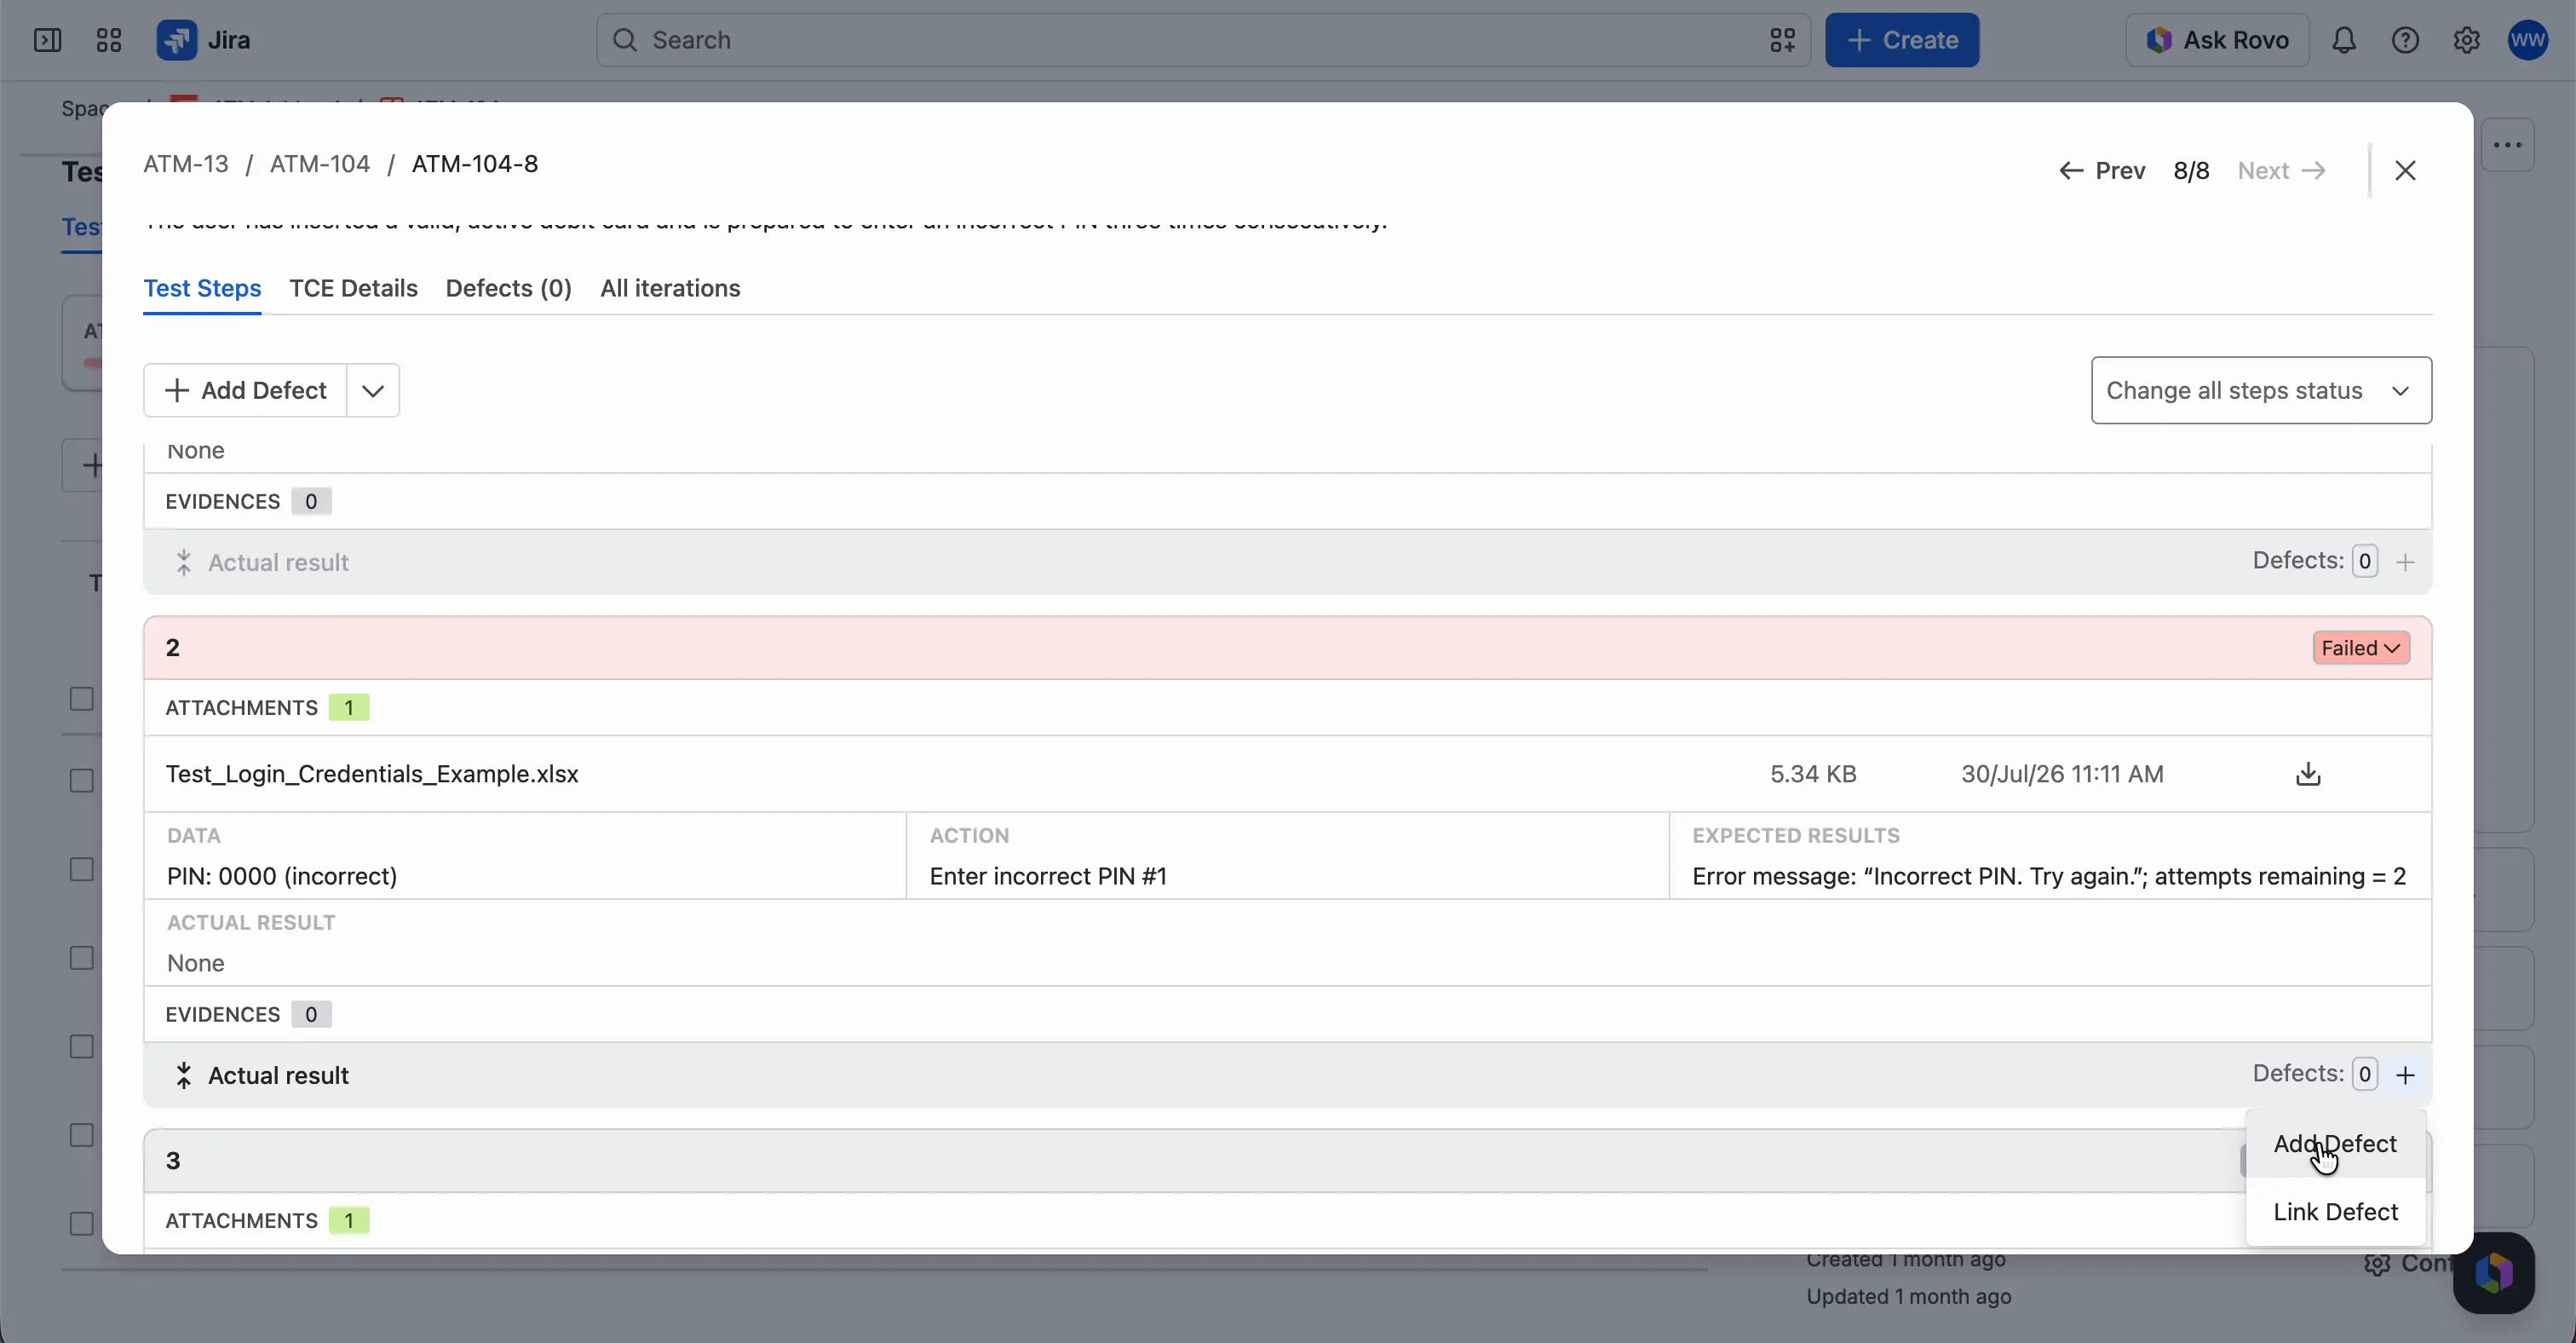View step 2 defects count badge
Image resolution: width=2576 pixels, height=1343 pixels.
[x=2364, y=1074]
